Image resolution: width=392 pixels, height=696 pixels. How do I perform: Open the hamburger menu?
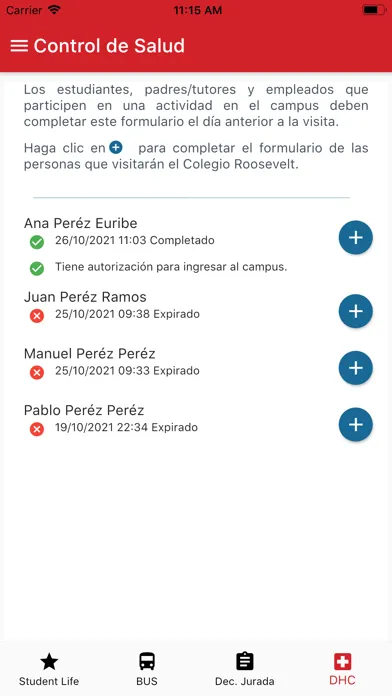click(19, 46)
